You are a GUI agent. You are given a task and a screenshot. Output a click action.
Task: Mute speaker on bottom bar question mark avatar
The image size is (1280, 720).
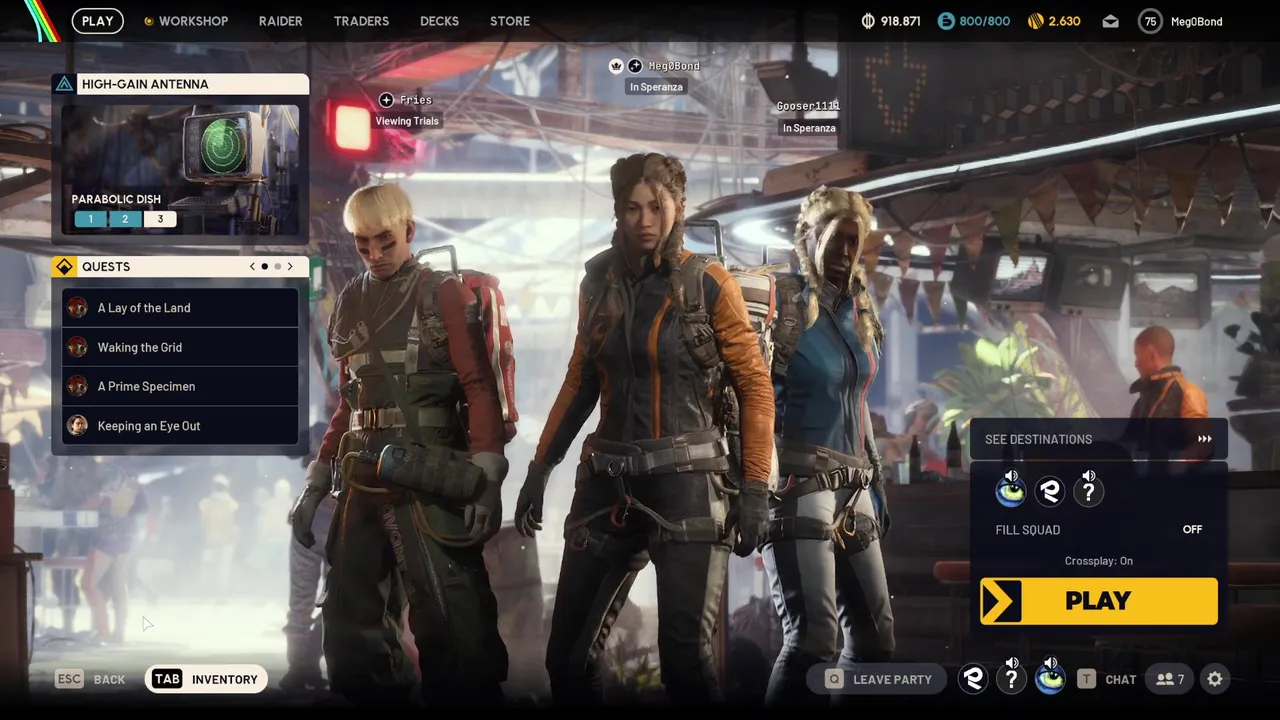[1012, 664]
